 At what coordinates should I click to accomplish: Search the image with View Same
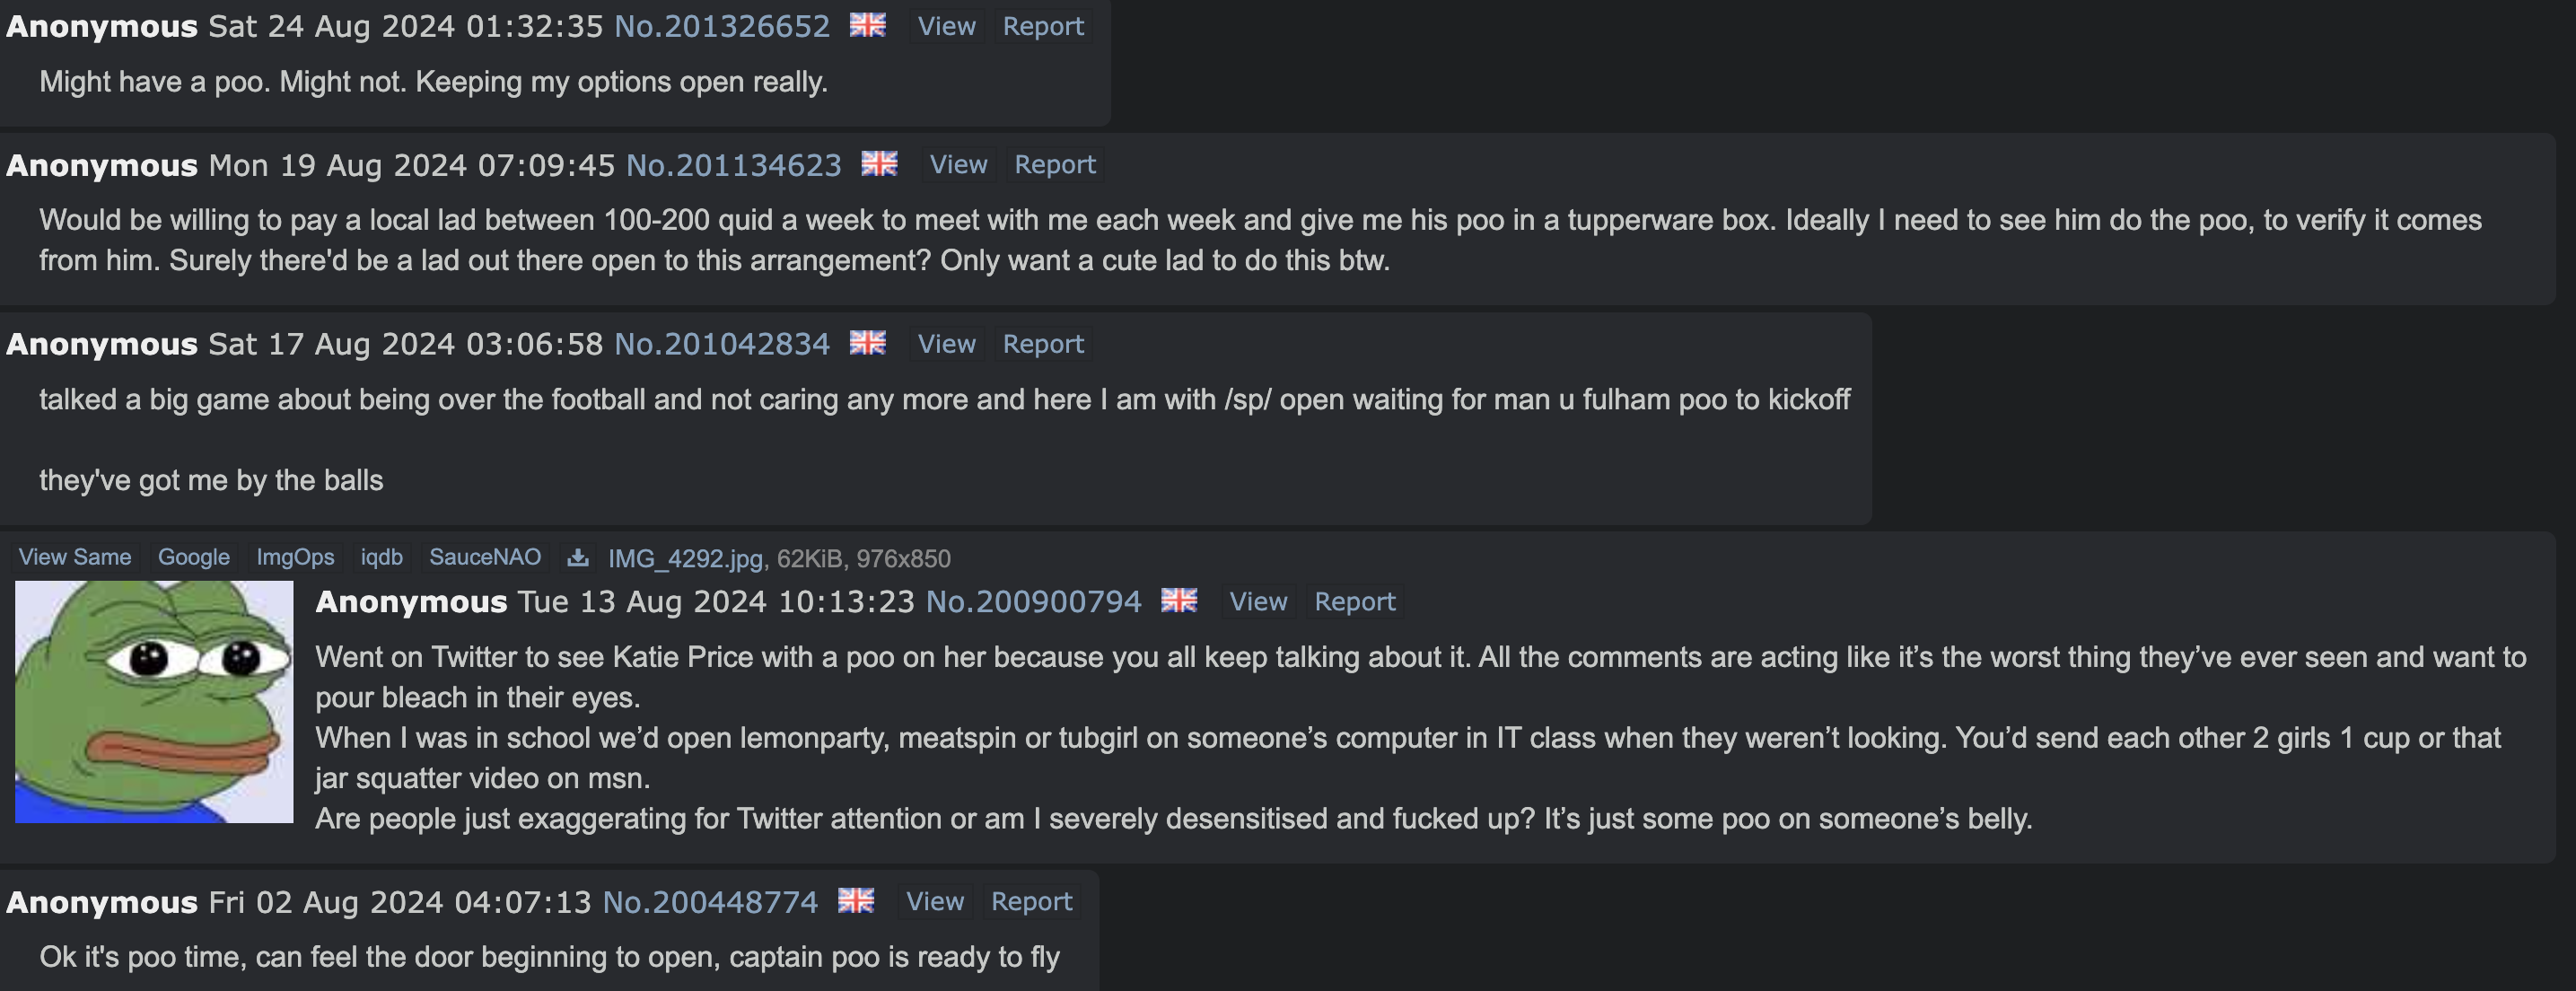(x=75, y=557)
